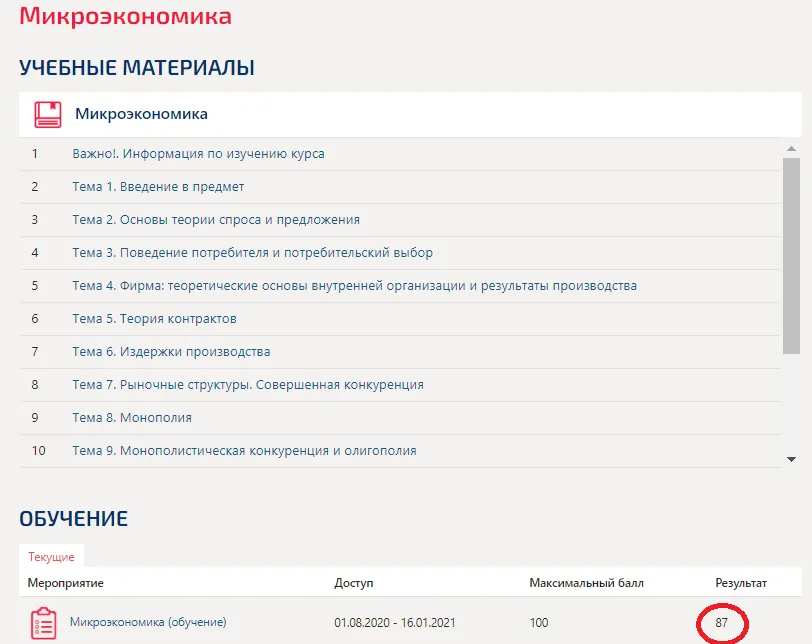812x644 pixels.
Task: Open Тема 1. Введение в предмет
Action: pos(158,187)
